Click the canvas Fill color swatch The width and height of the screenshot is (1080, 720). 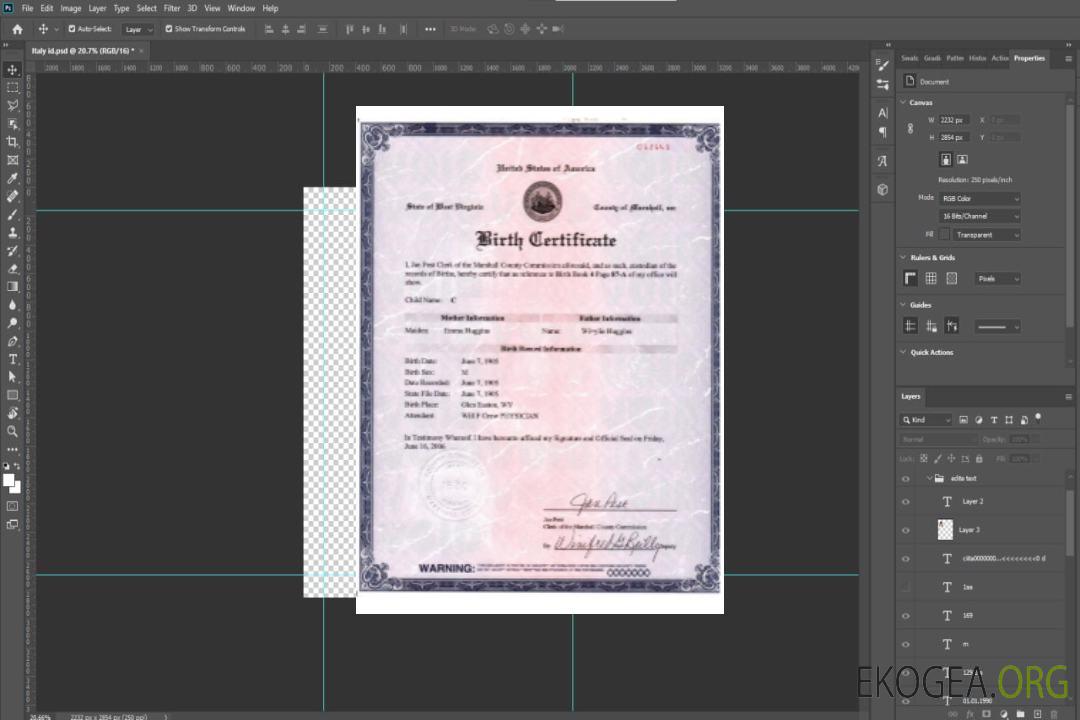click(945, 235)
